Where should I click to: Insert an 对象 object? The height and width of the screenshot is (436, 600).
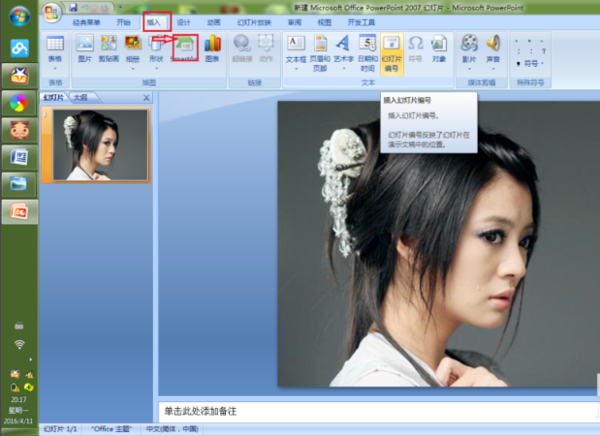tap(439, 49)
